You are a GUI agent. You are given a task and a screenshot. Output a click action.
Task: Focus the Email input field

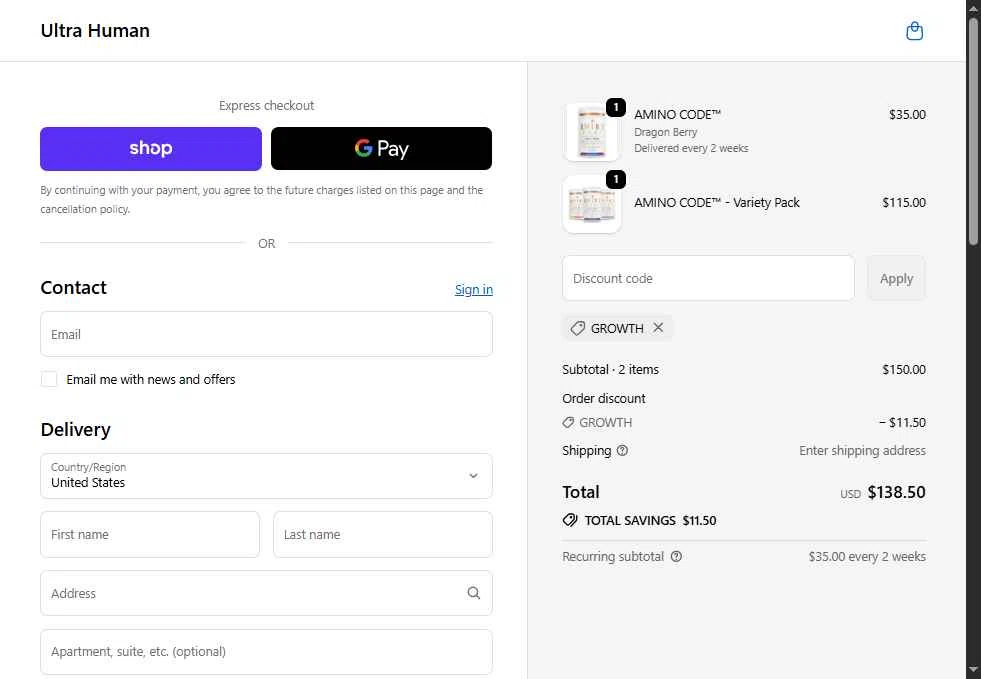tap(267, 334)
